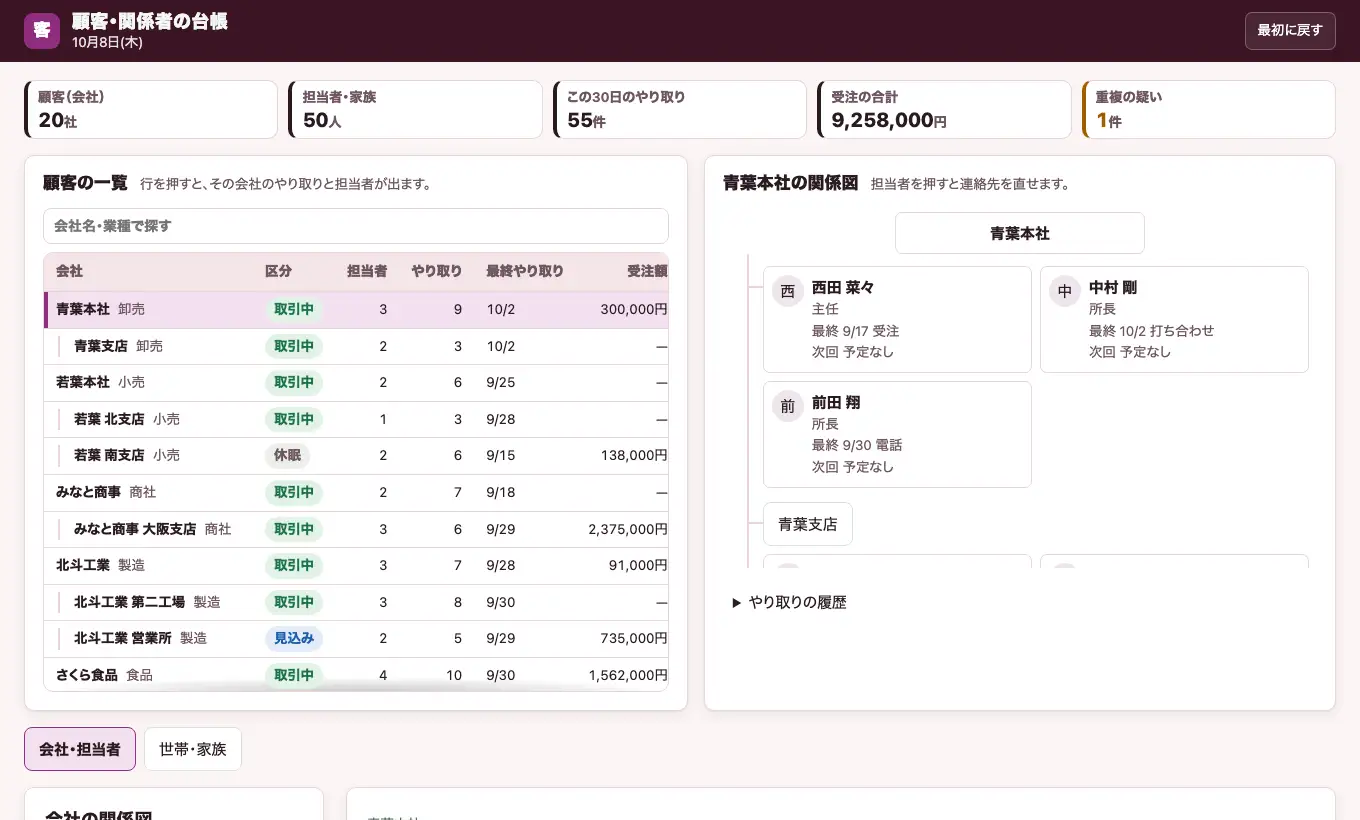The image size is (1360, 820).
Task: Open the 前田 翔 contact card
Action: click(x=897, y=434)
